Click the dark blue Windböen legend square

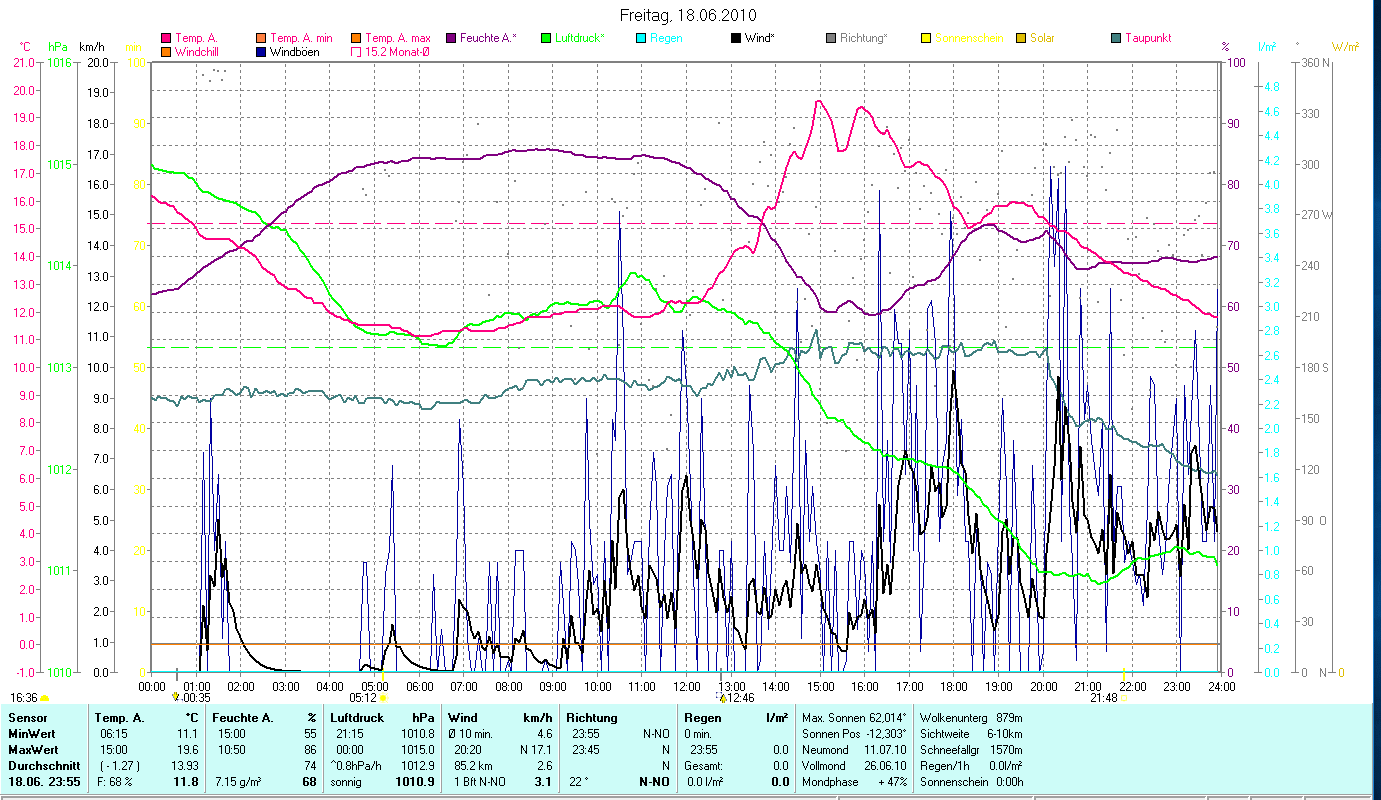pyautogui.click(x=262, y=51)
